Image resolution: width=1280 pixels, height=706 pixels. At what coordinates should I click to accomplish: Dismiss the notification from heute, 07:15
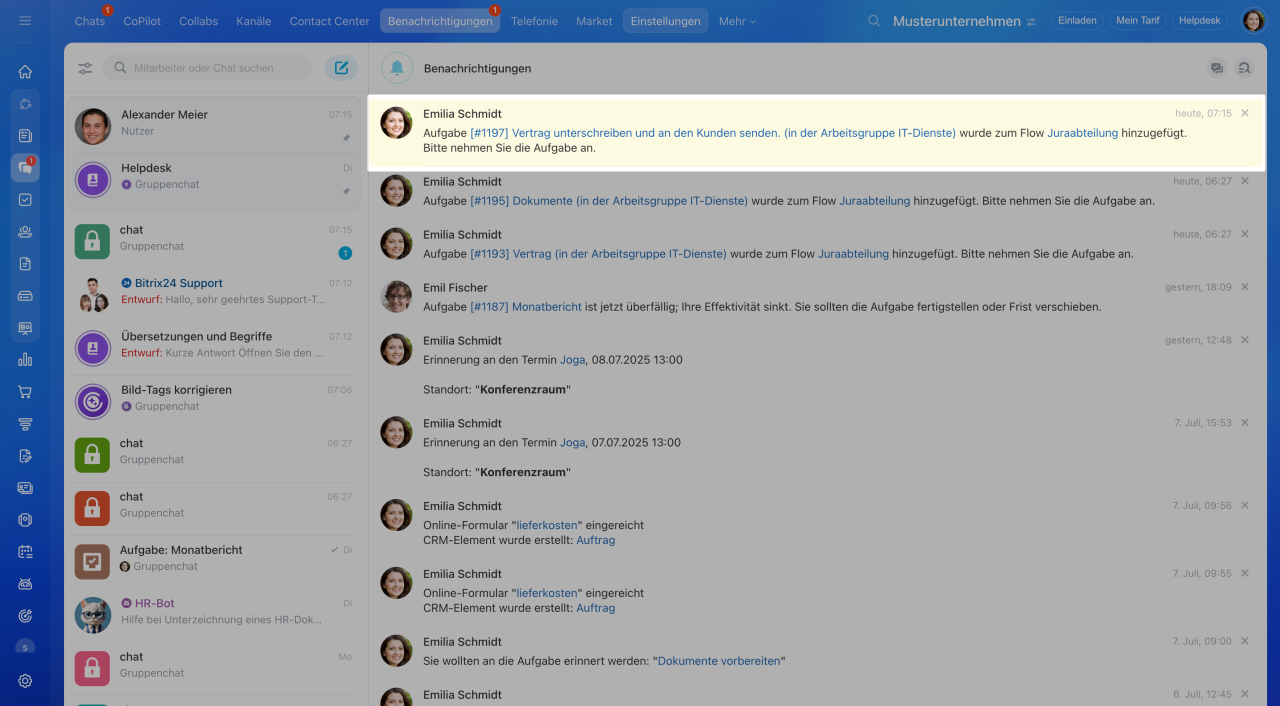point(1245,113)
